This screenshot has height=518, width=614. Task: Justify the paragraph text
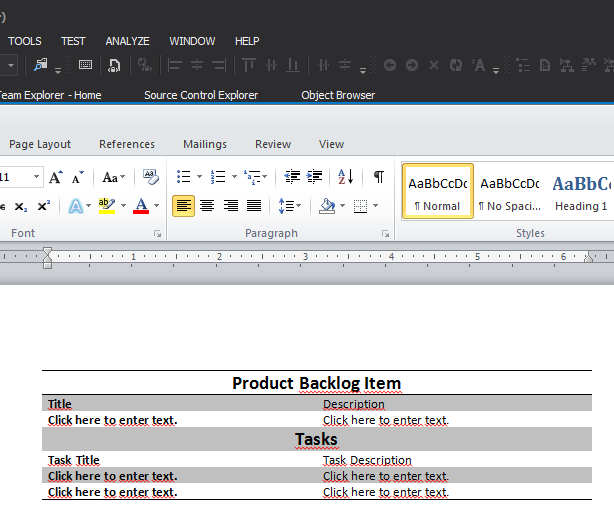tap(254, 206)
